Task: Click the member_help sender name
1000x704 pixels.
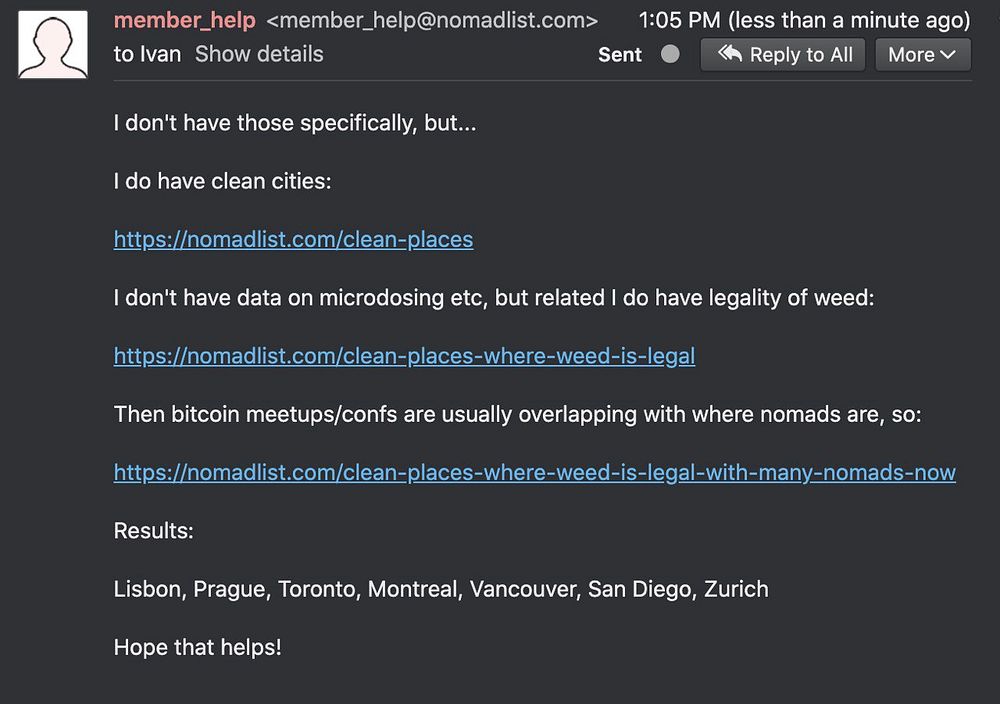Action: [x=184, y=20]
